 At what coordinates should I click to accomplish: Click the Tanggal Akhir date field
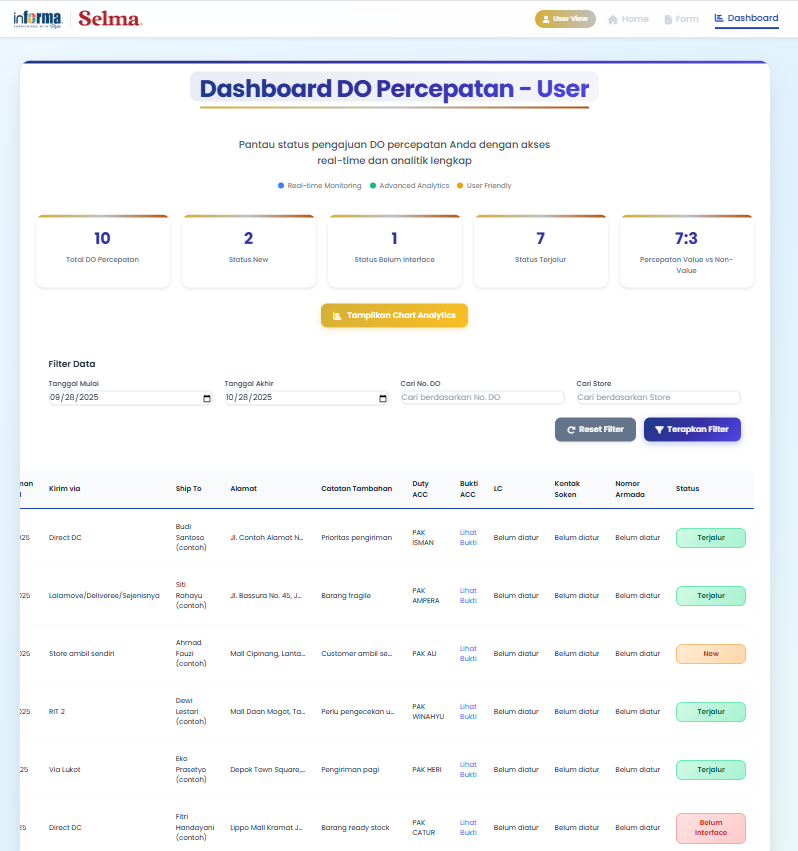[x=306, y=398]
